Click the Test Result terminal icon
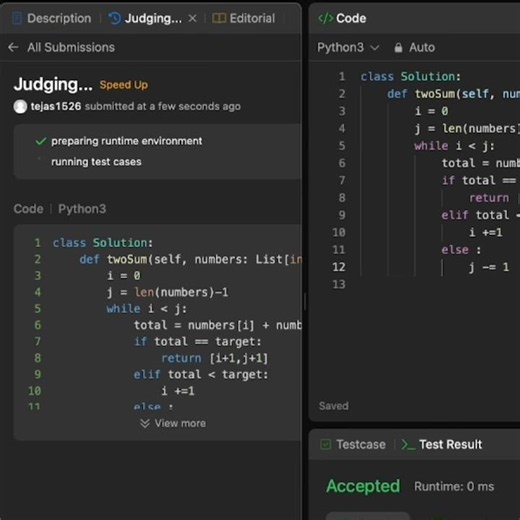 [x=408, y=445]
